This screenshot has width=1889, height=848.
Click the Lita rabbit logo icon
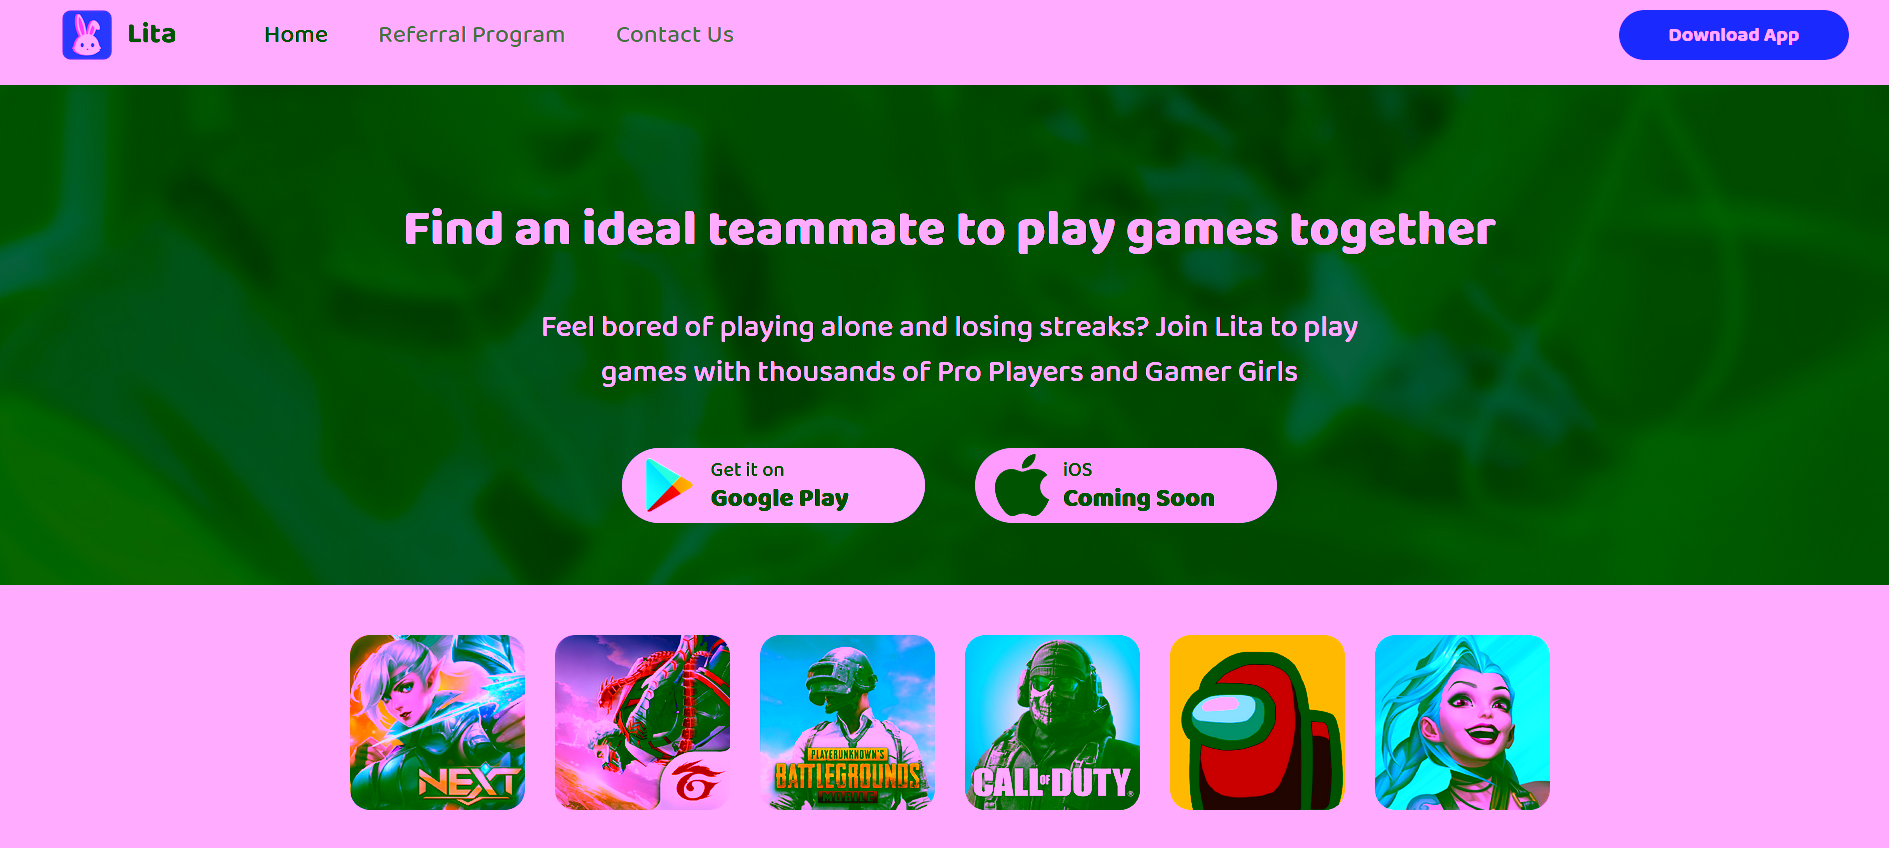pos(87,35)
